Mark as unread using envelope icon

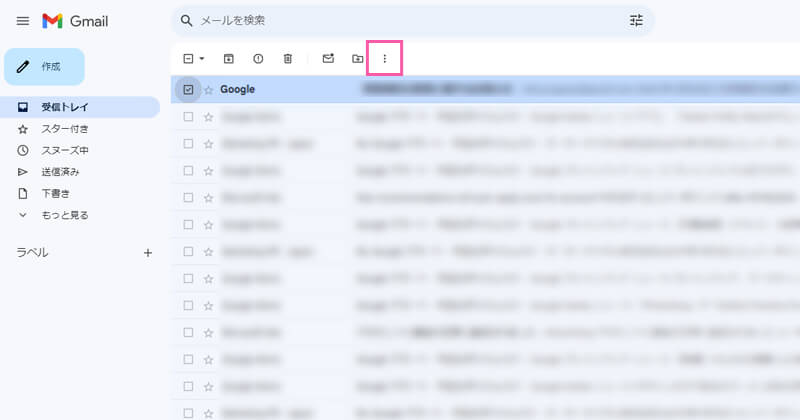point(328,59)
